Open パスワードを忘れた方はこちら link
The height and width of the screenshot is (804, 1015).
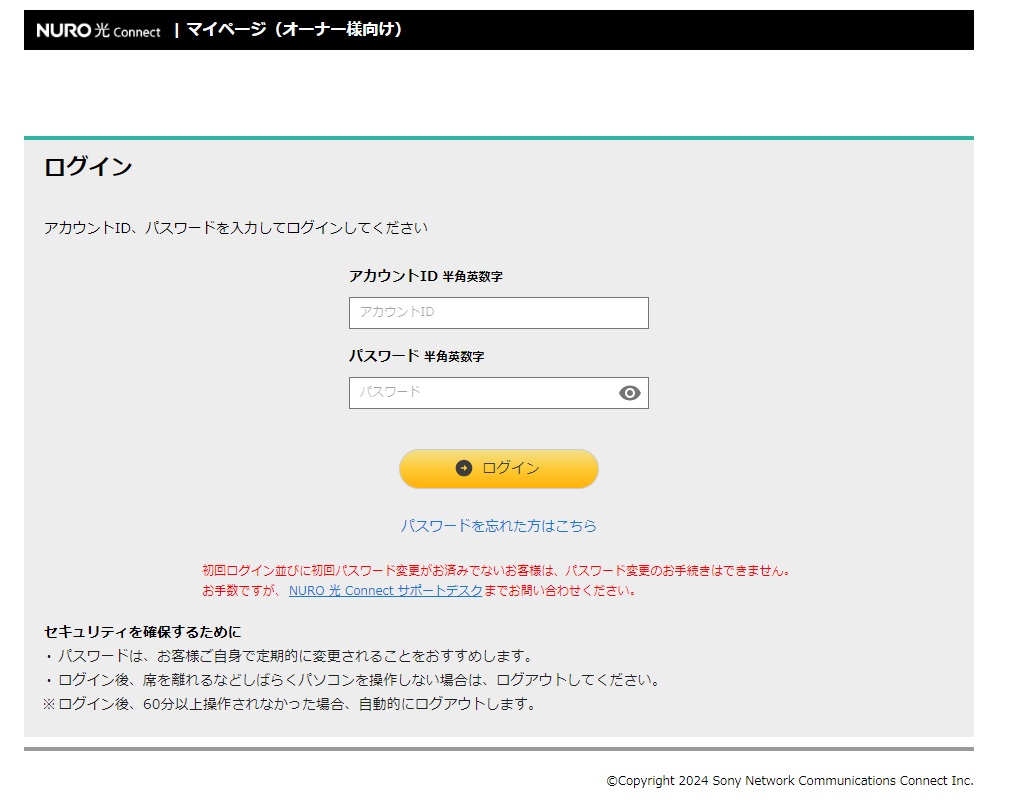(x=498, y=525)
